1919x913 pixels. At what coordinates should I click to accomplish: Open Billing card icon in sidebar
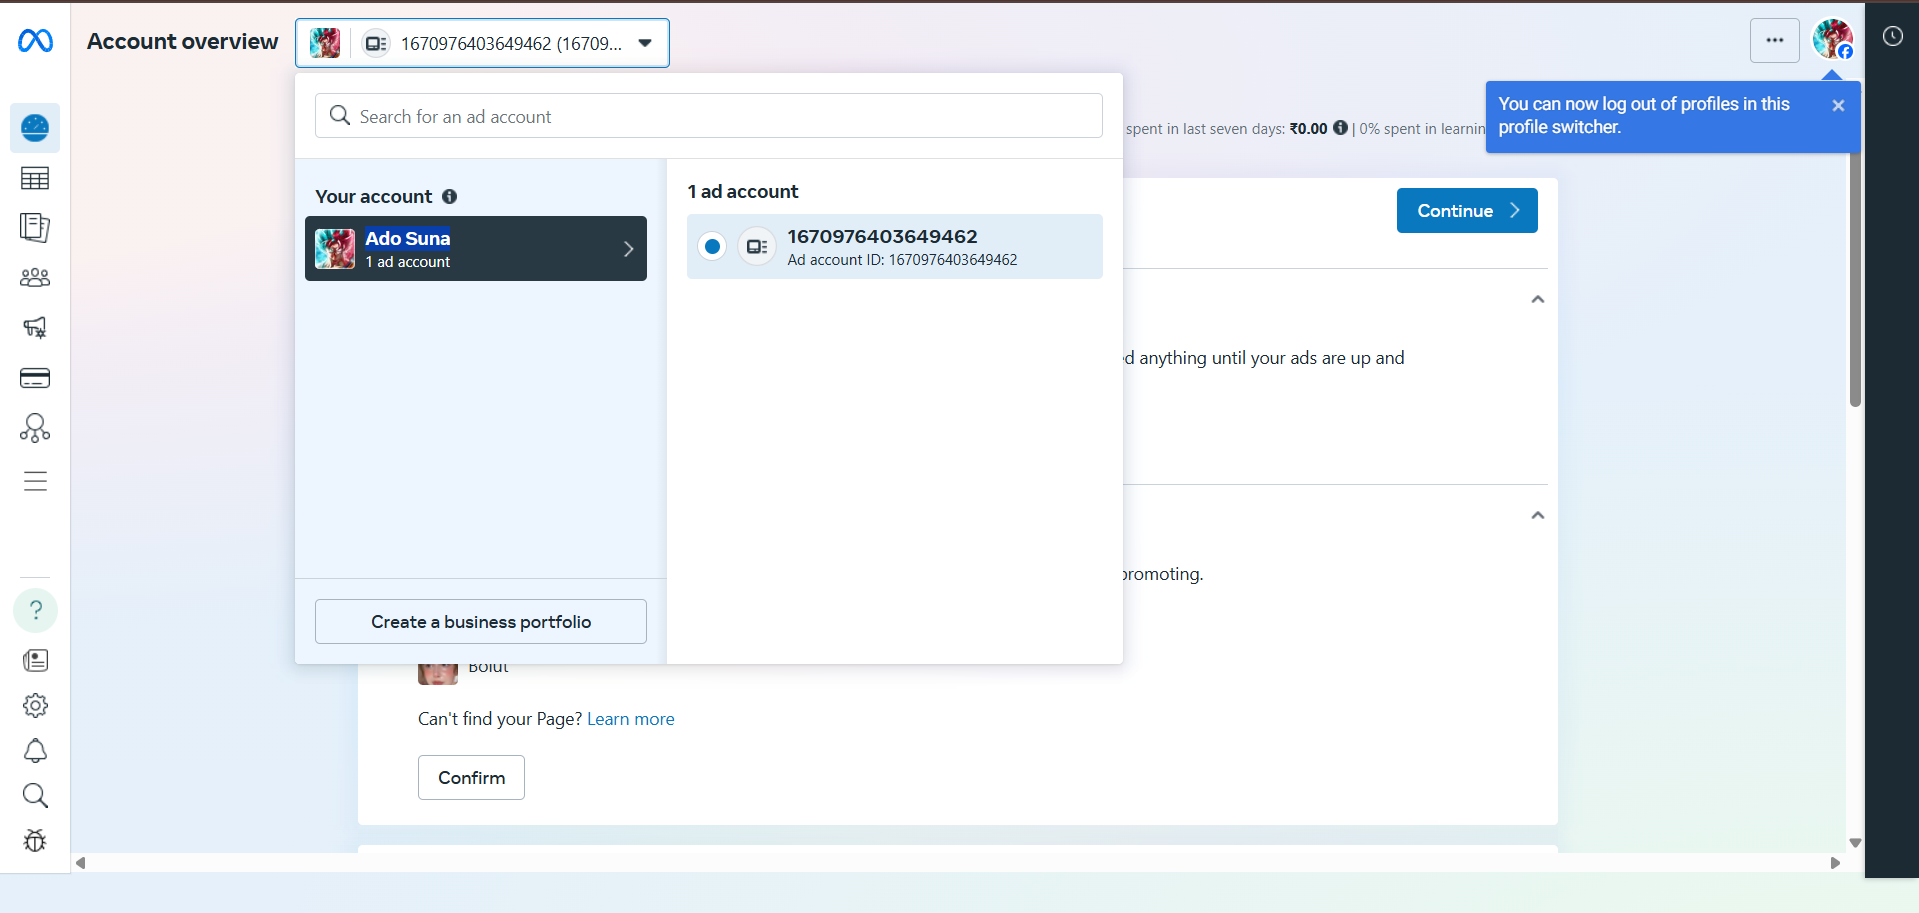(35, 378)
